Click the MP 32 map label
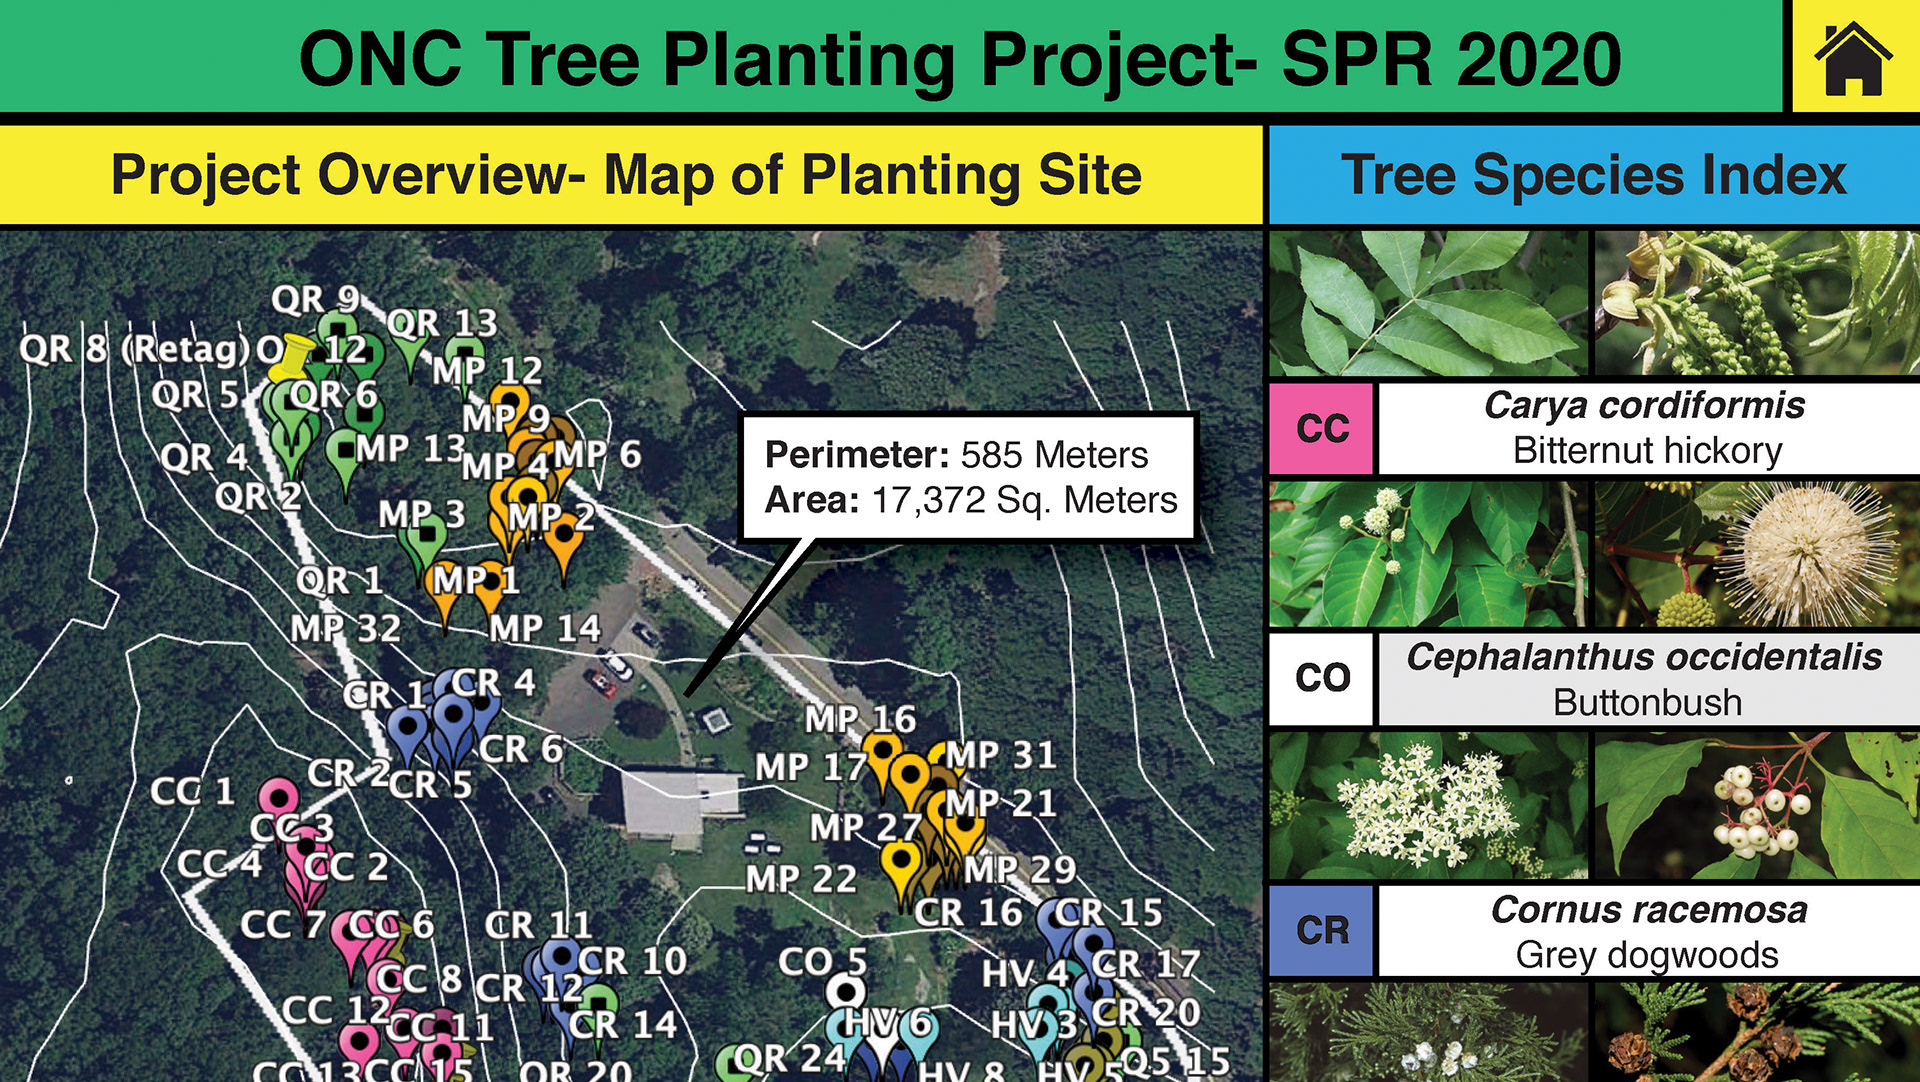 (x=346, y=628)
